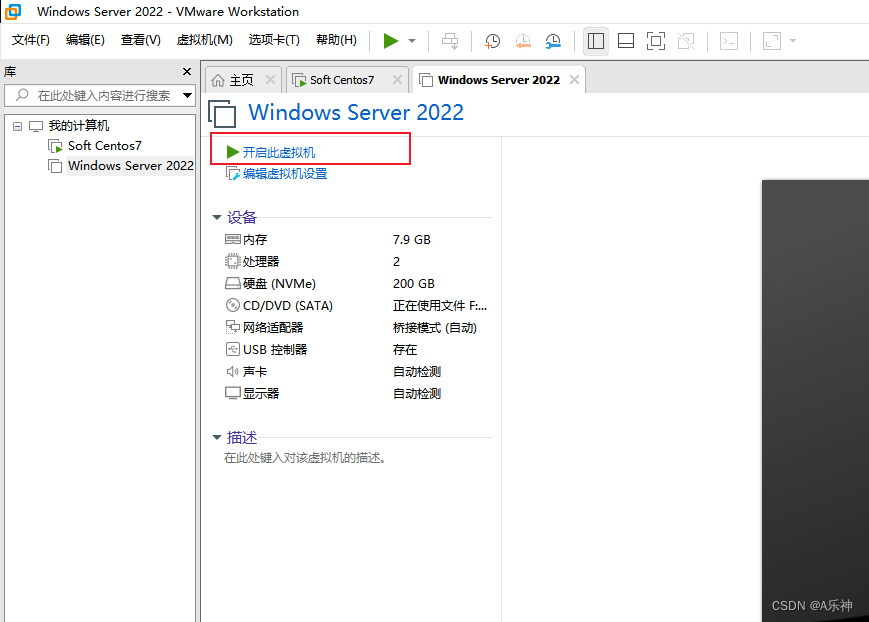Image resolution: width=869 pixels, height=622 pixels.
Task: Click the large VM icon beside the title
Action: (x=222, y=114)
